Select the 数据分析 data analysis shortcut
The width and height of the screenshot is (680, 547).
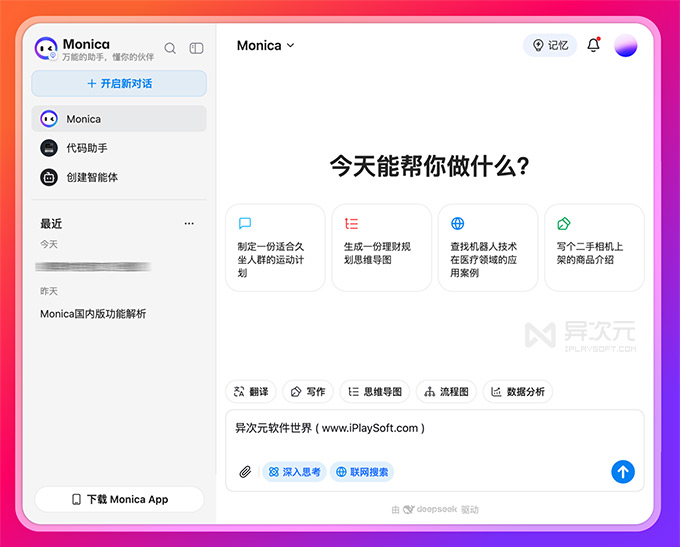518,392
